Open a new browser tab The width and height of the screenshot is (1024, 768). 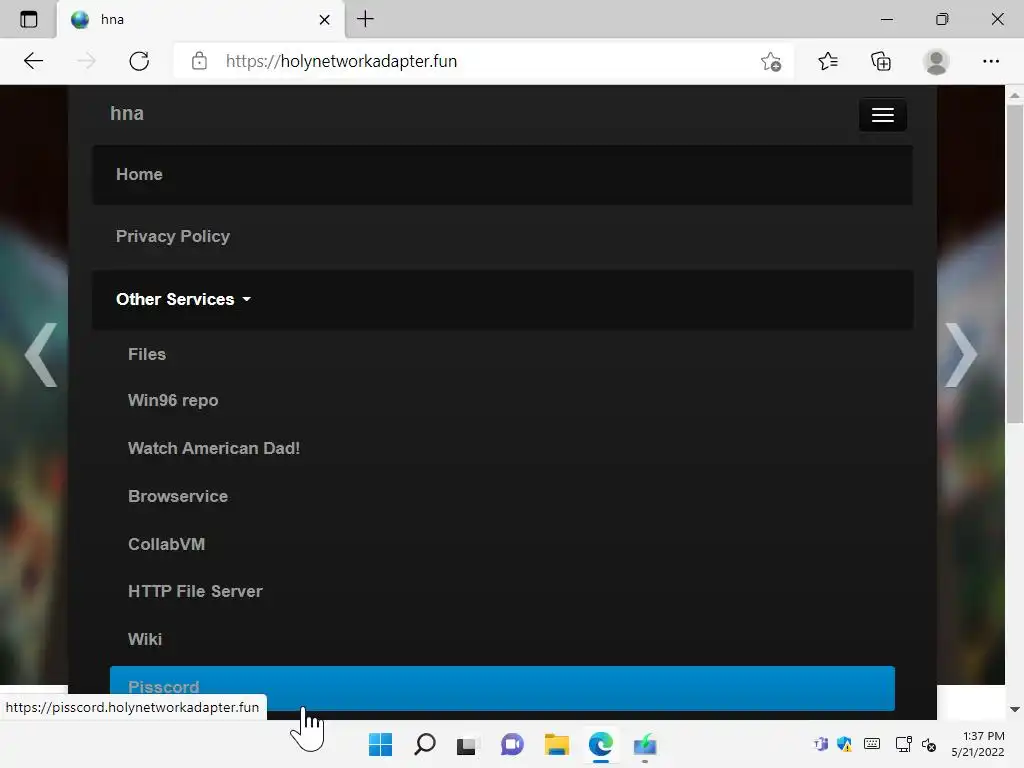click(365, 19)
